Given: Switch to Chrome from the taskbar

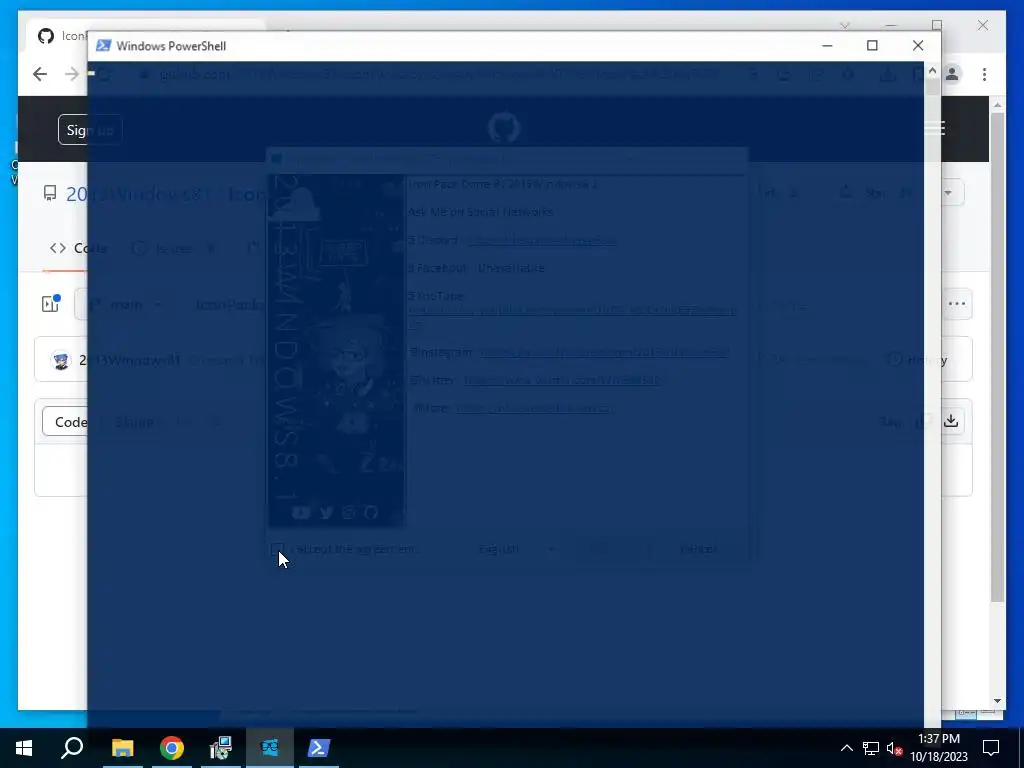Looking at the screenshot, I should [172, 748].
